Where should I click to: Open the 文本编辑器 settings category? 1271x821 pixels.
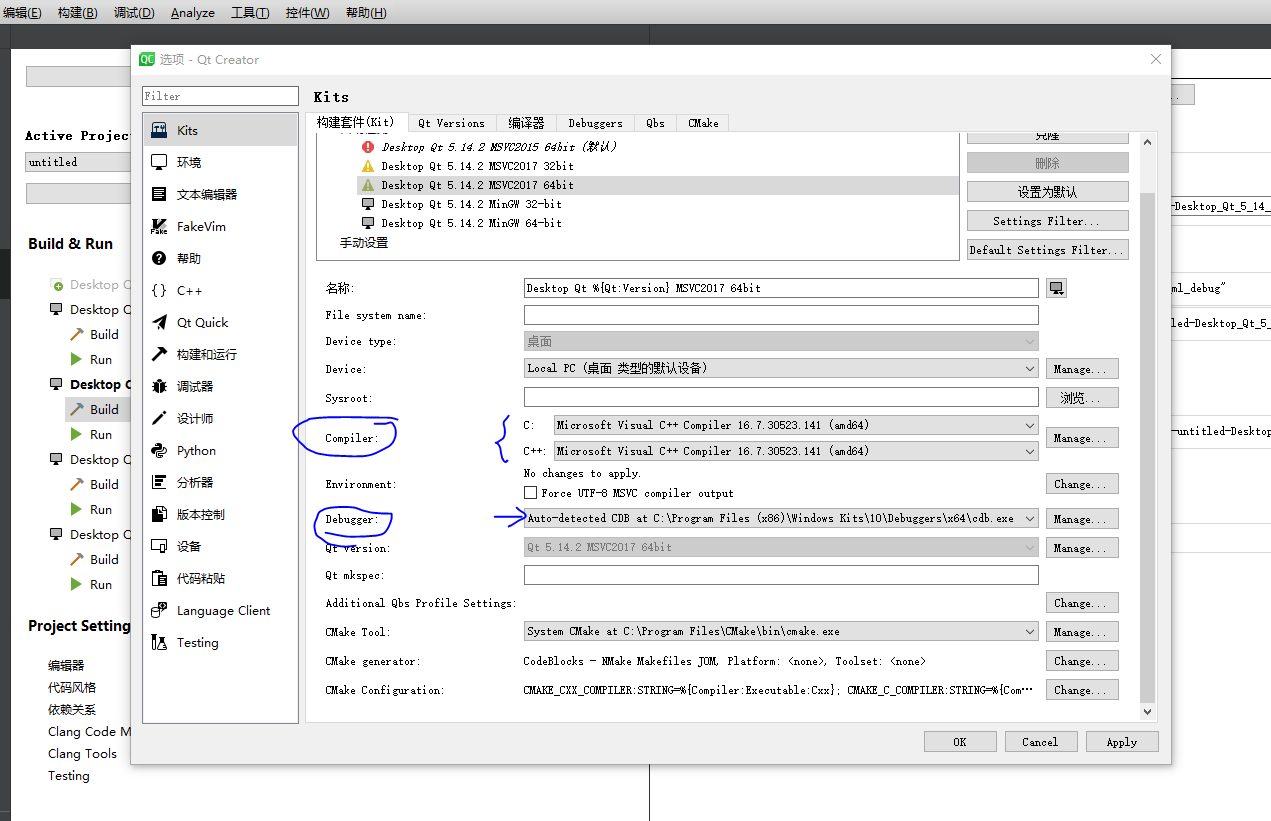tap(220, 194)
